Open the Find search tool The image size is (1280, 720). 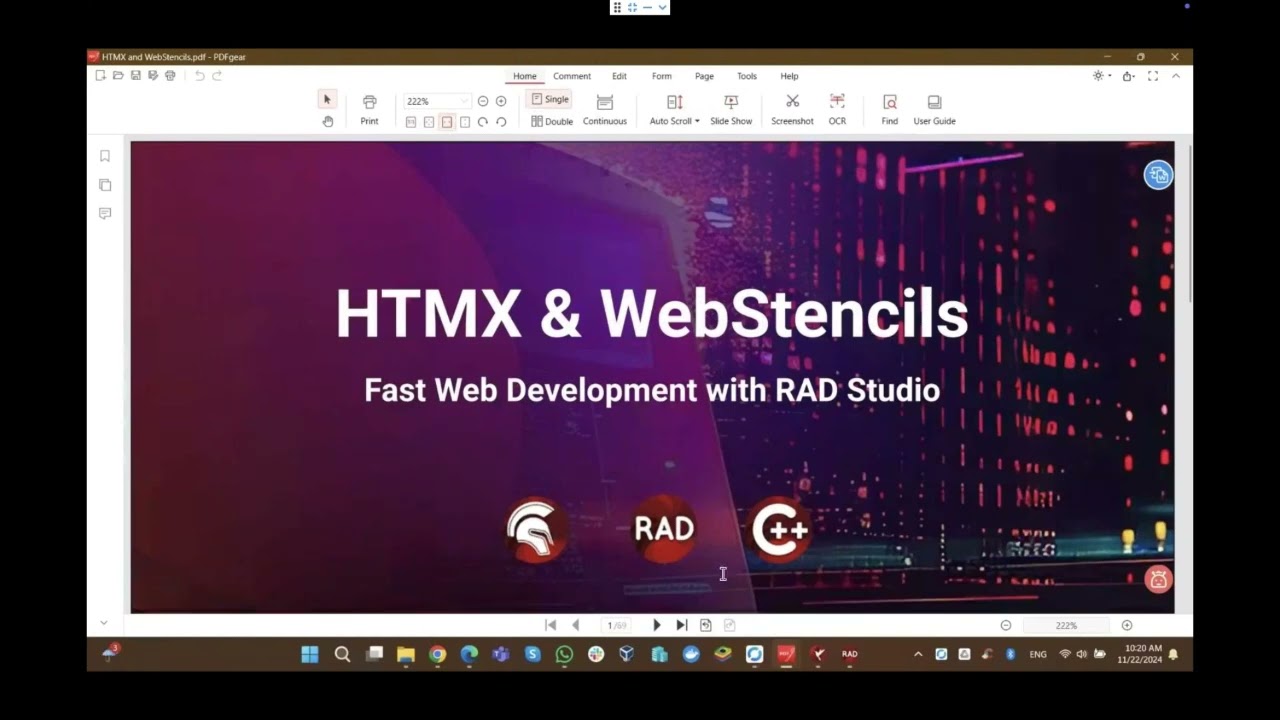coord(889,110)
